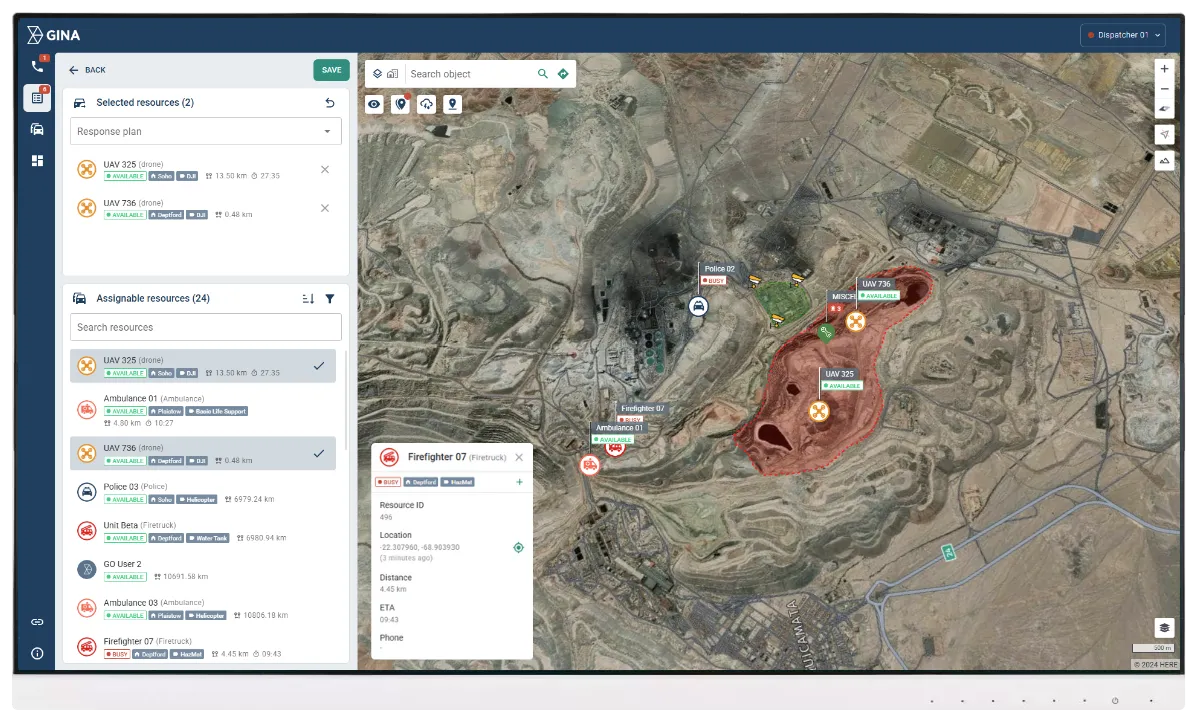Click the map zoom in control
The width and height of the screenshot is (1200, 718).
point(1163,68)
